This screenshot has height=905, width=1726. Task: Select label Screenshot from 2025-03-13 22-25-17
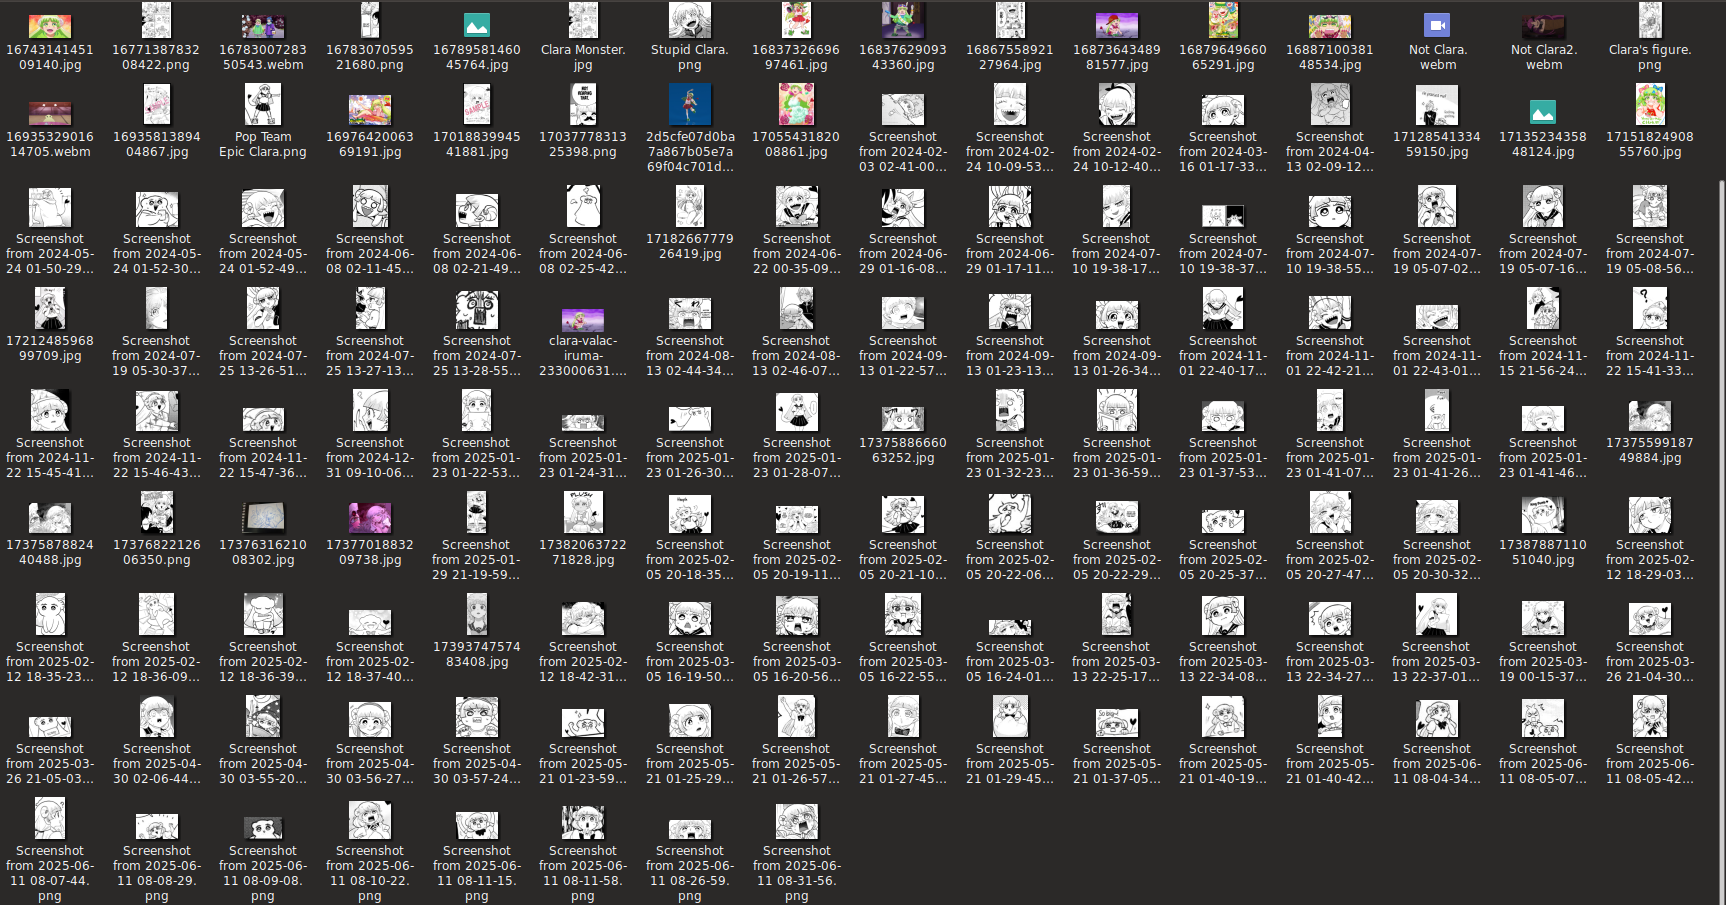pos(1117,662)
